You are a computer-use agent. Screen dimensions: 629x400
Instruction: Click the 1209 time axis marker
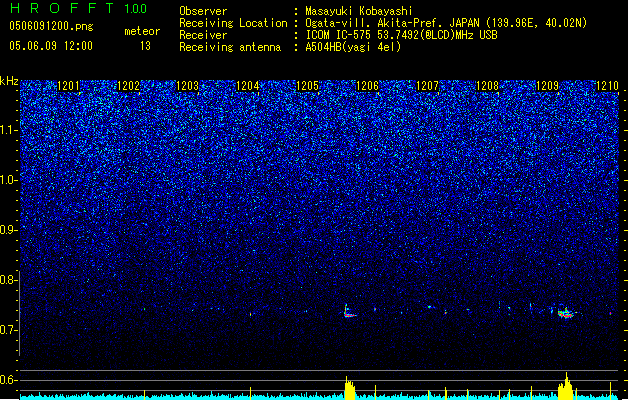547,86
